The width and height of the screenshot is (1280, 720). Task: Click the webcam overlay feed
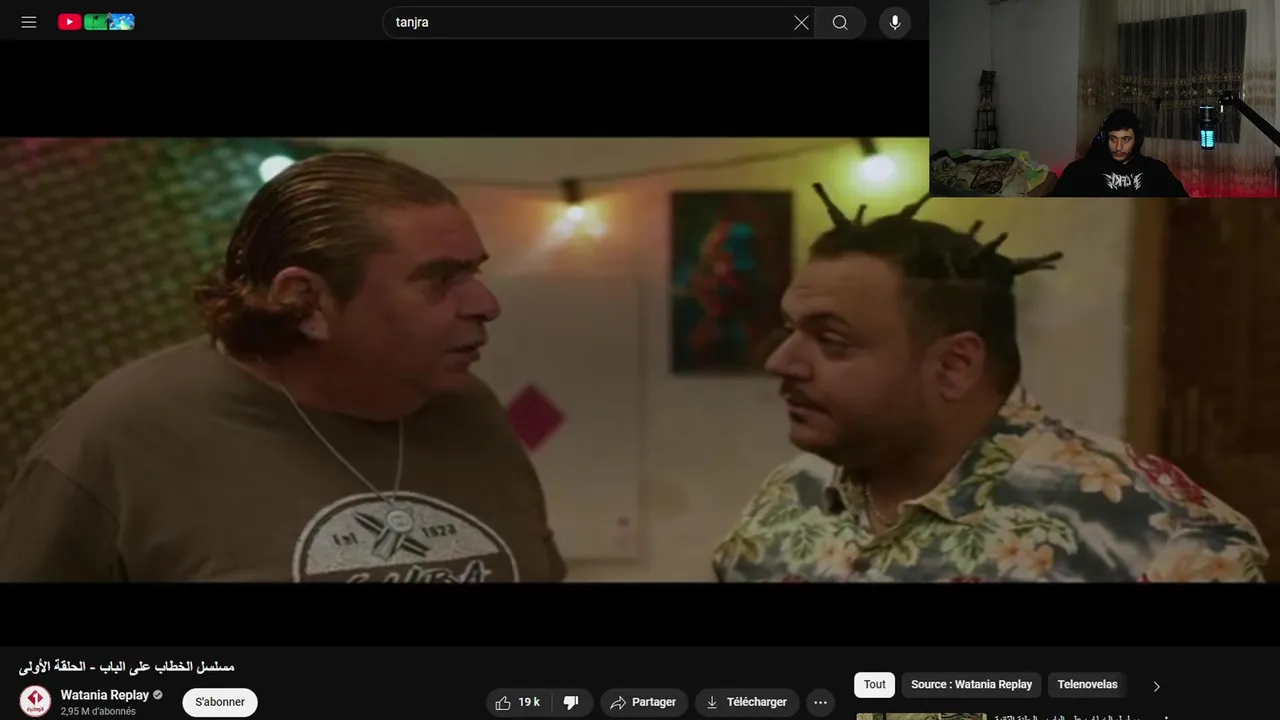[x=1104, y=98]
